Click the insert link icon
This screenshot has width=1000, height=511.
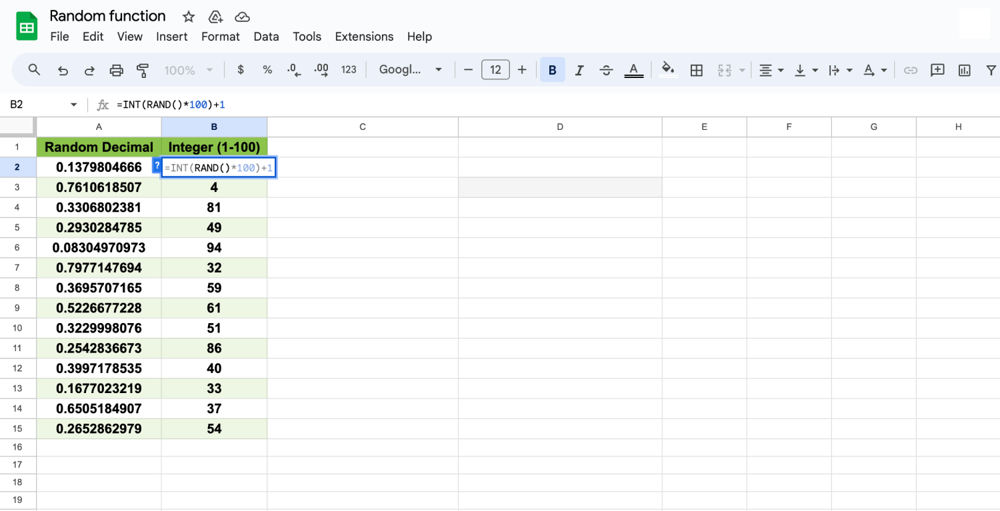tap(910, 70)
